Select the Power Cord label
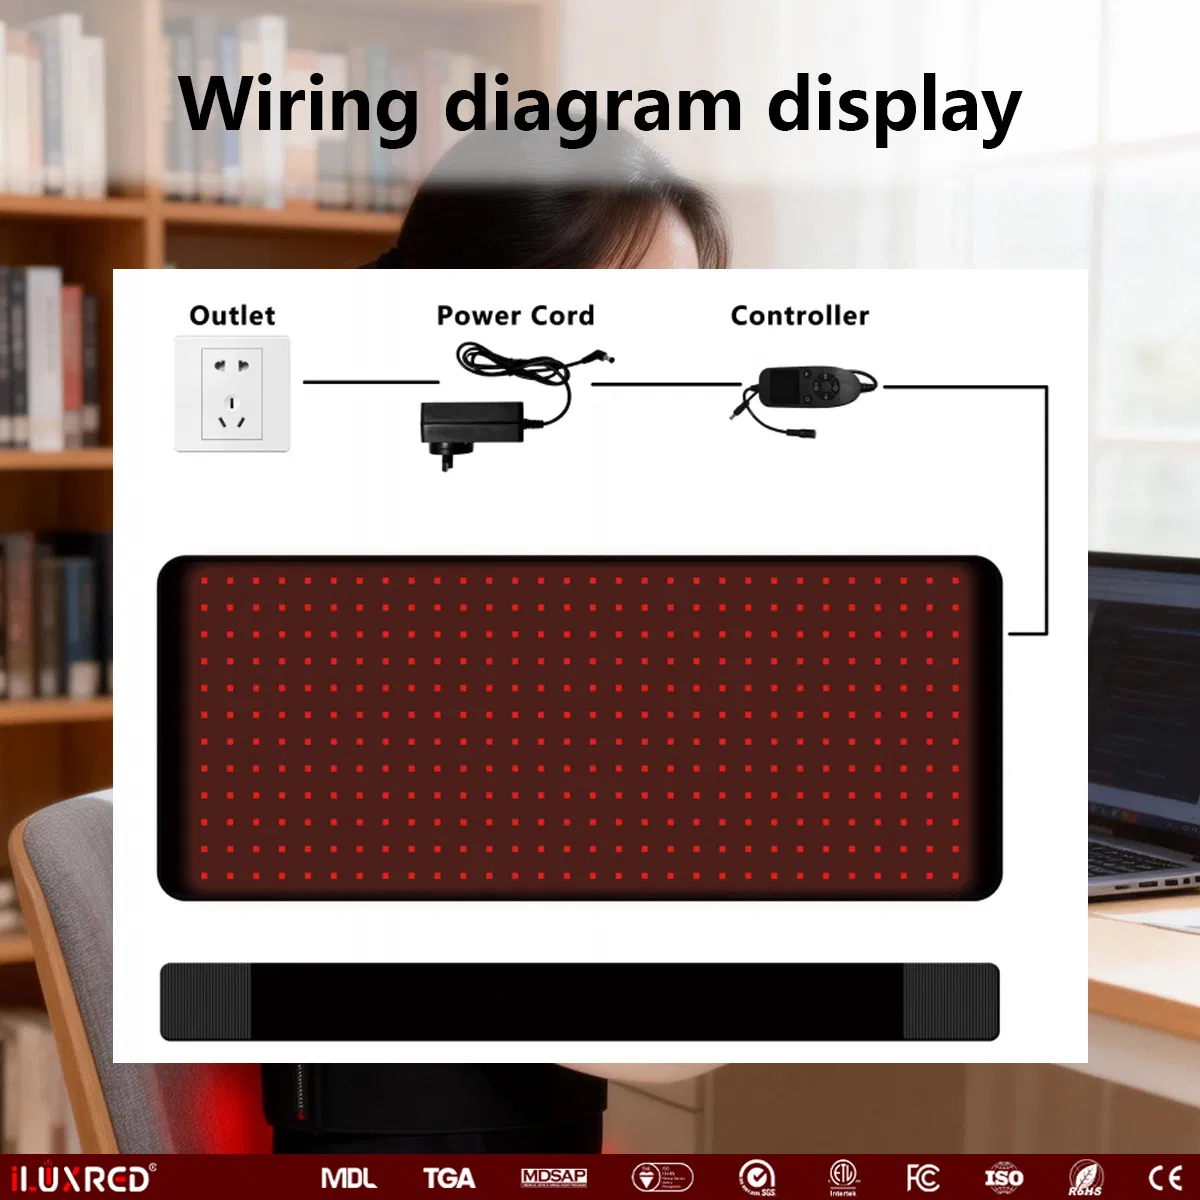 click(x=516, y=316)
